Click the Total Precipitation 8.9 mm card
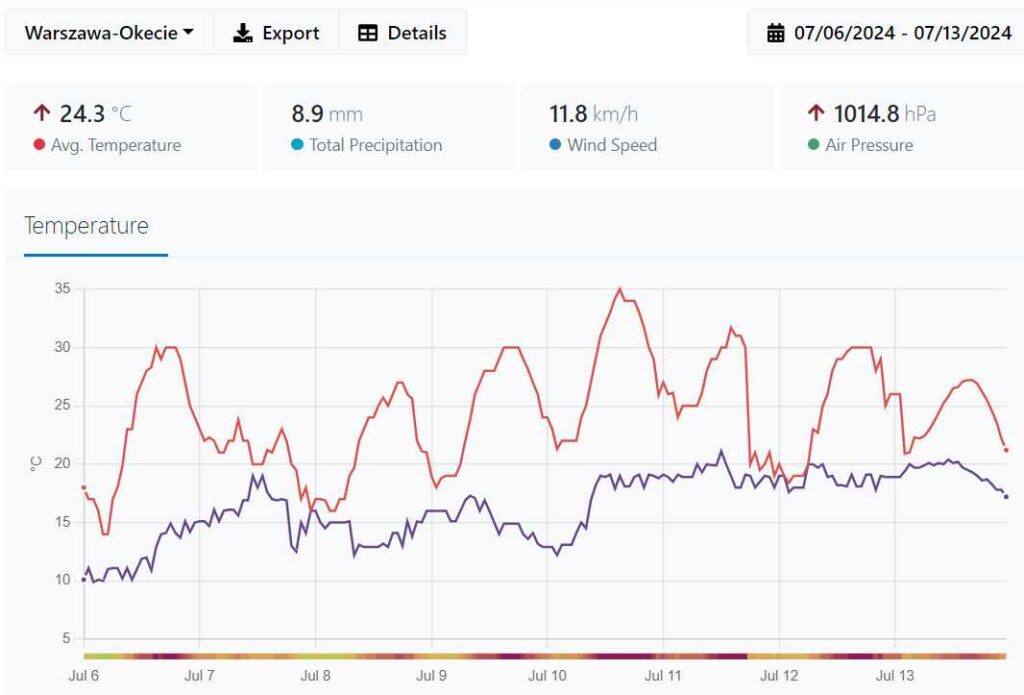 pyautogui.click(x=388, y=128)
